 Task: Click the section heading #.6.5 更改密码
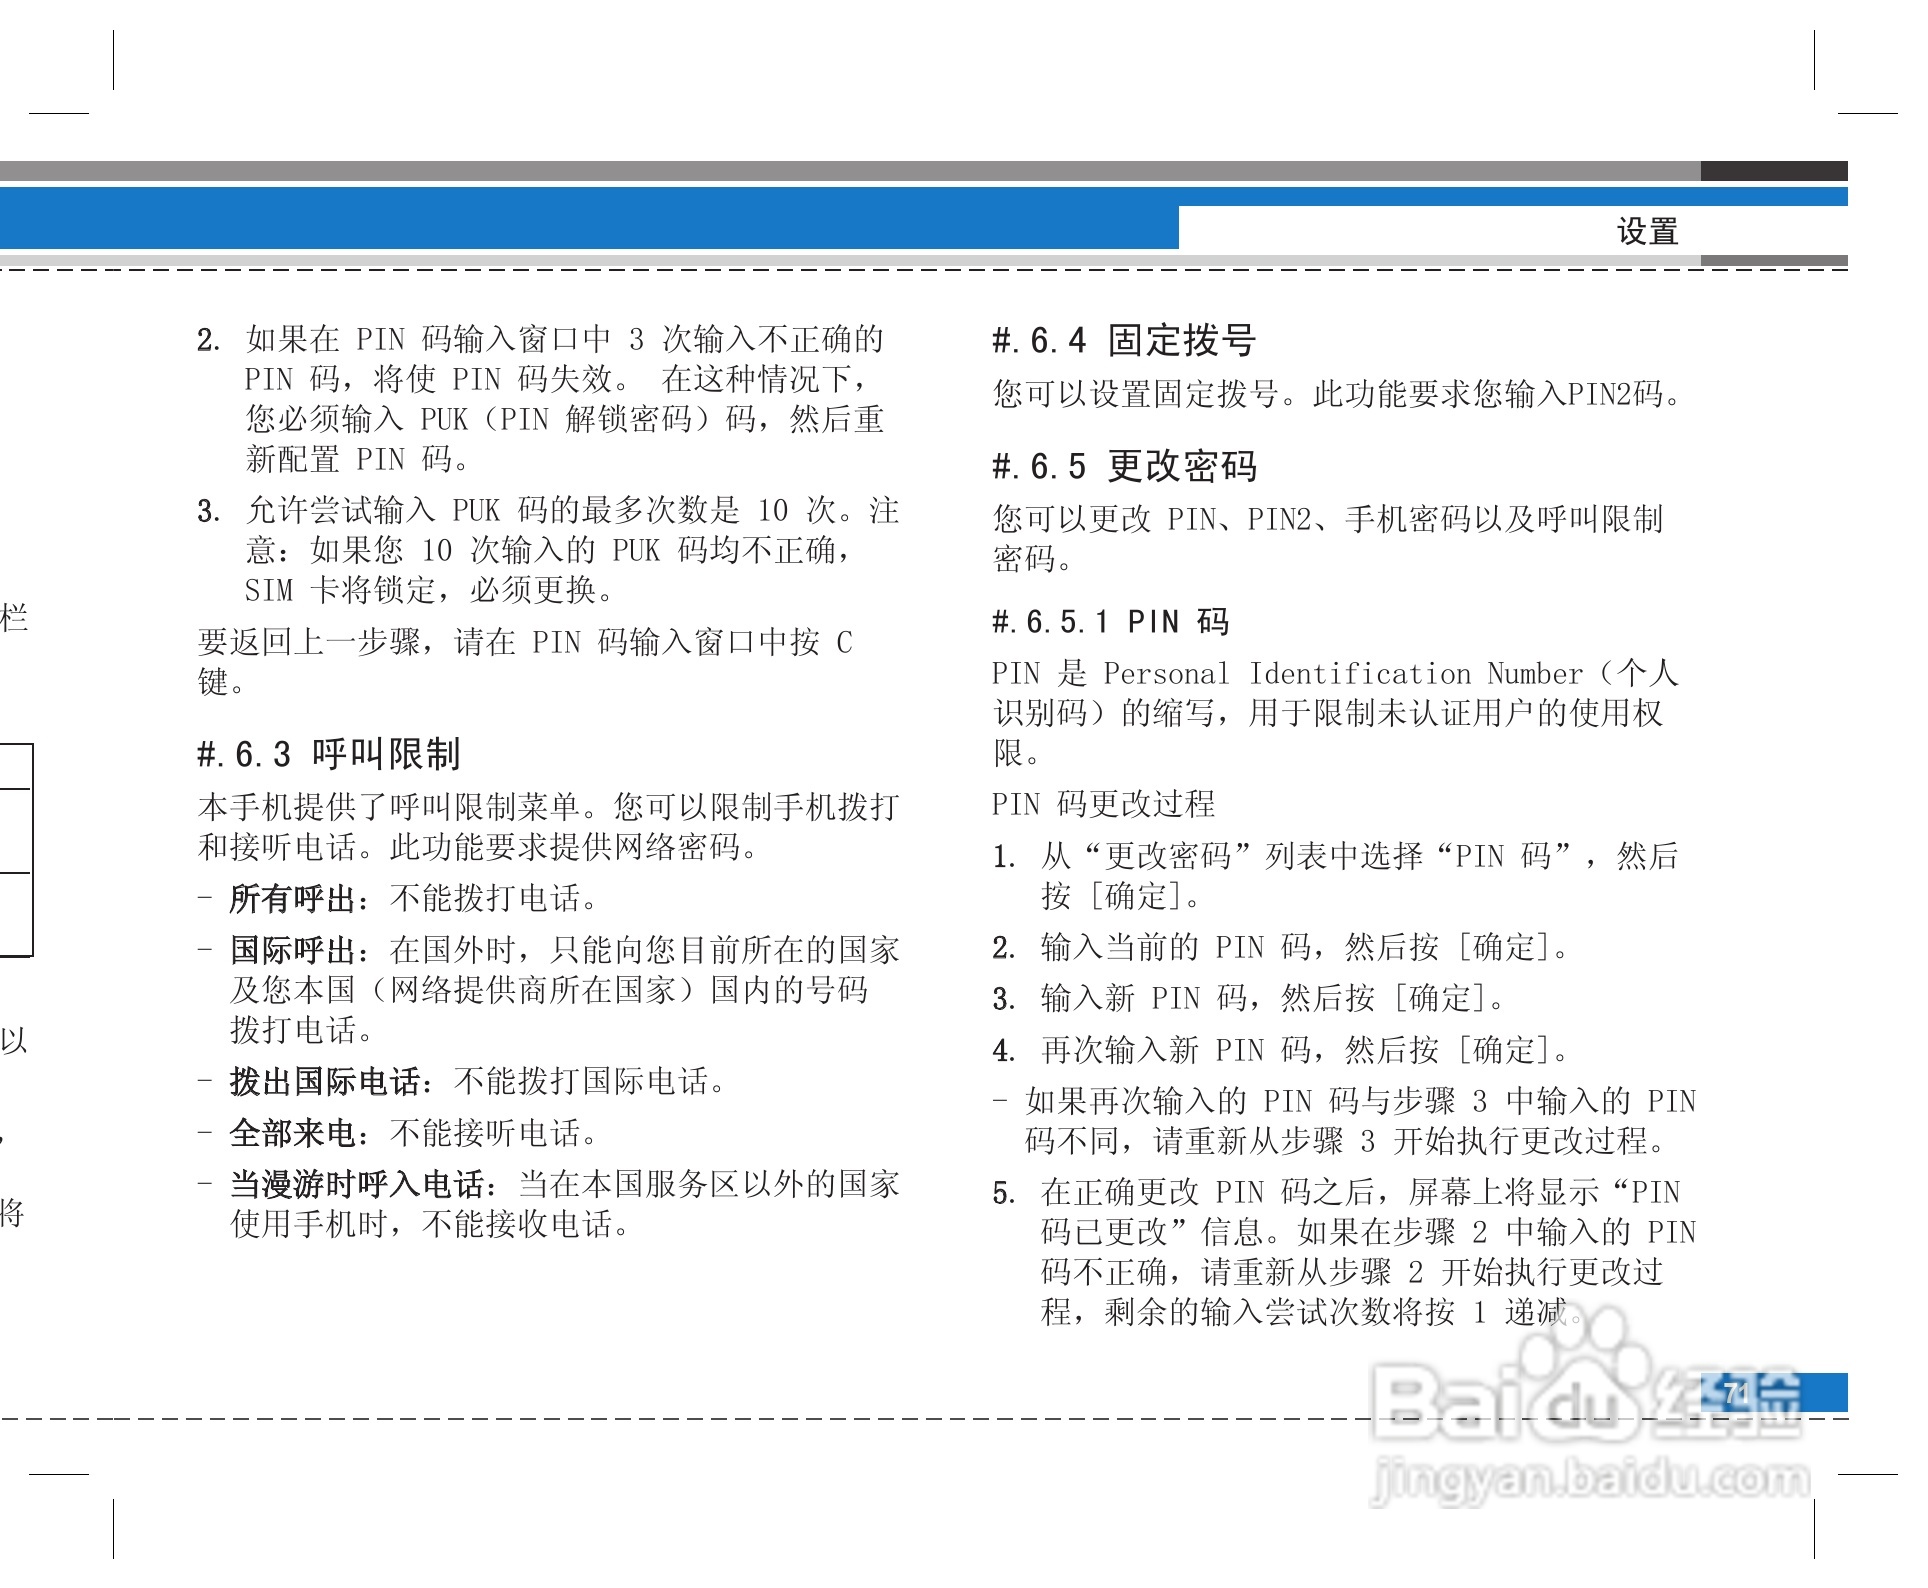[1124, 466]
